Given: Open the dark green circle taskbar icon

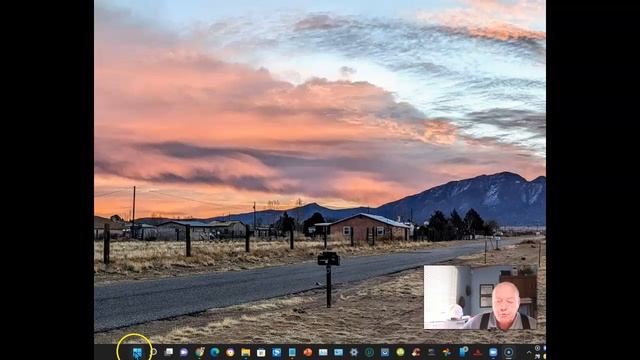Looking at the screenshot, I should 369,352.
